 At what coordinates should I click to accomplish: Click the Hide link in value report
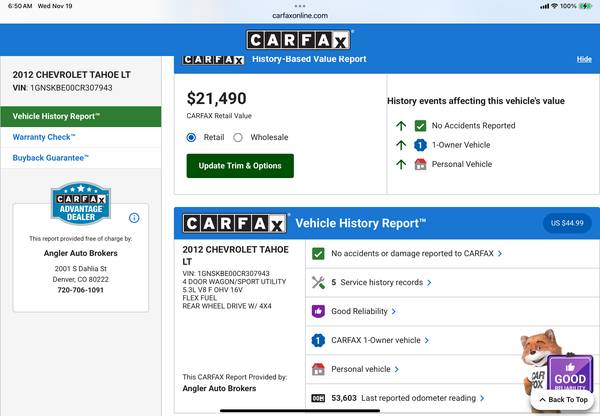coord(584,60)
